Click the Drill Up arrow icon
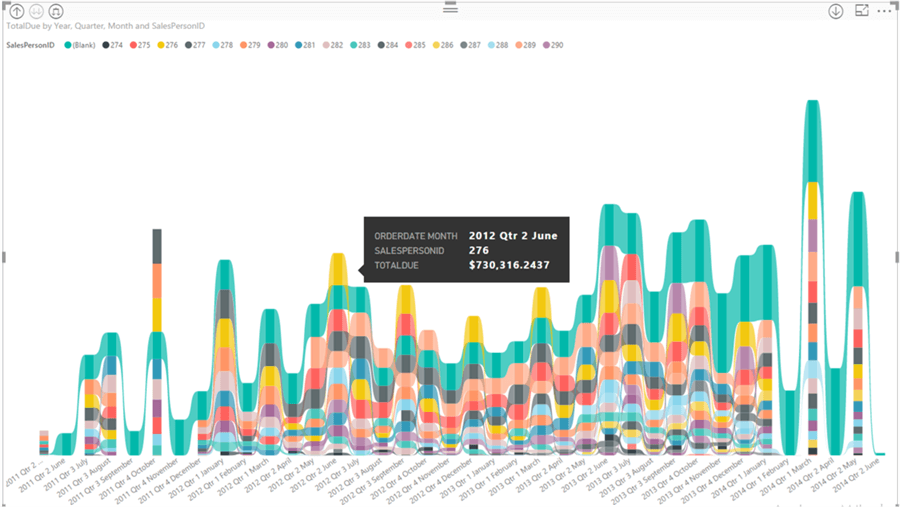 17,11
